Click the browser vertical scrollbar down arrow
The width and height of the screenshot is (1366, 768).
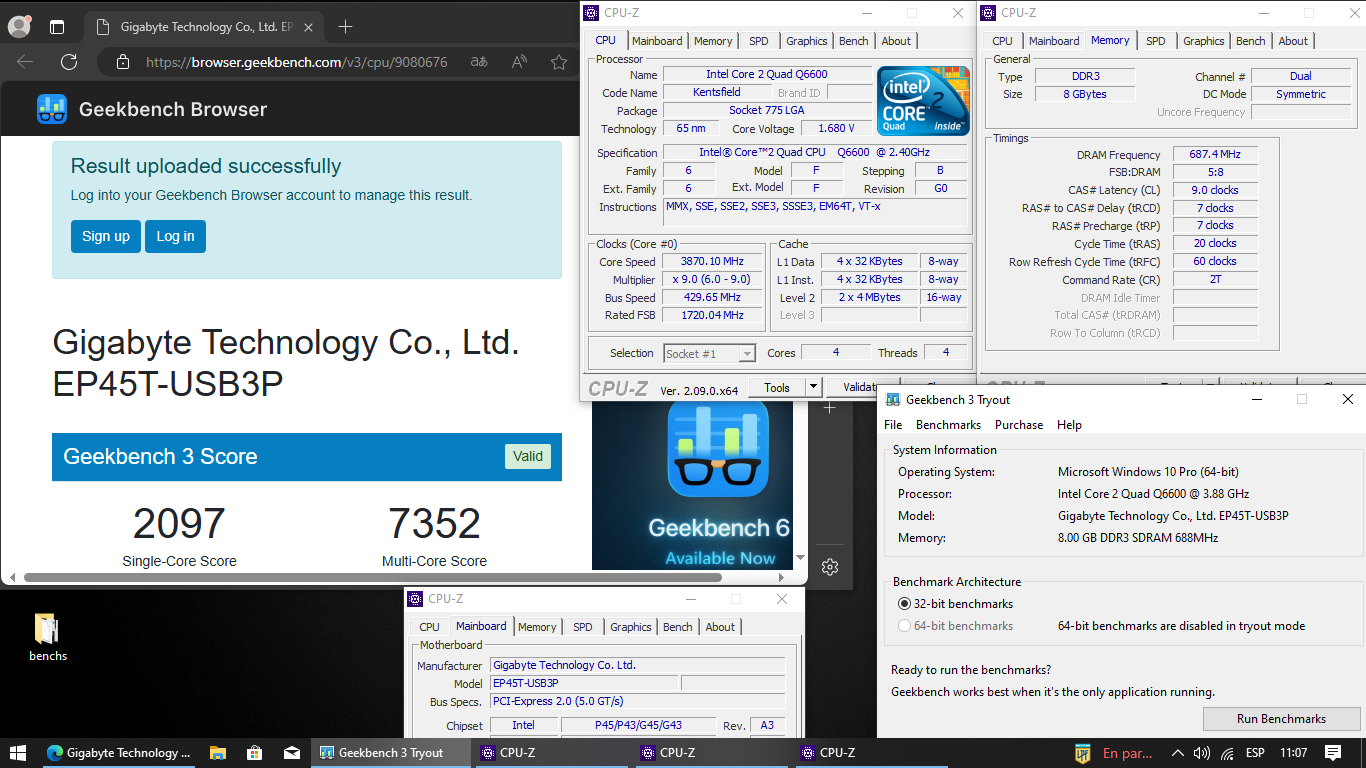tap(800, 557)
